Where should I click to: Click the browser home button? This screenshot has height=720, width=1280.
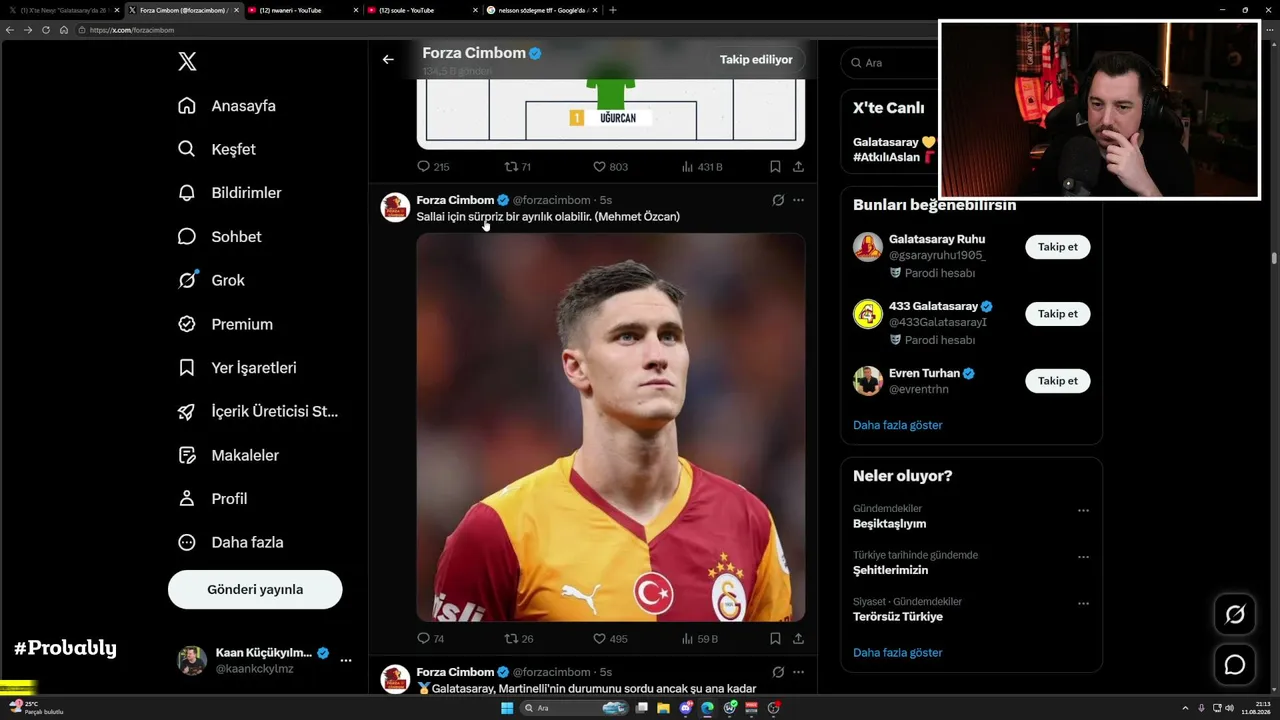click(64, 30)
